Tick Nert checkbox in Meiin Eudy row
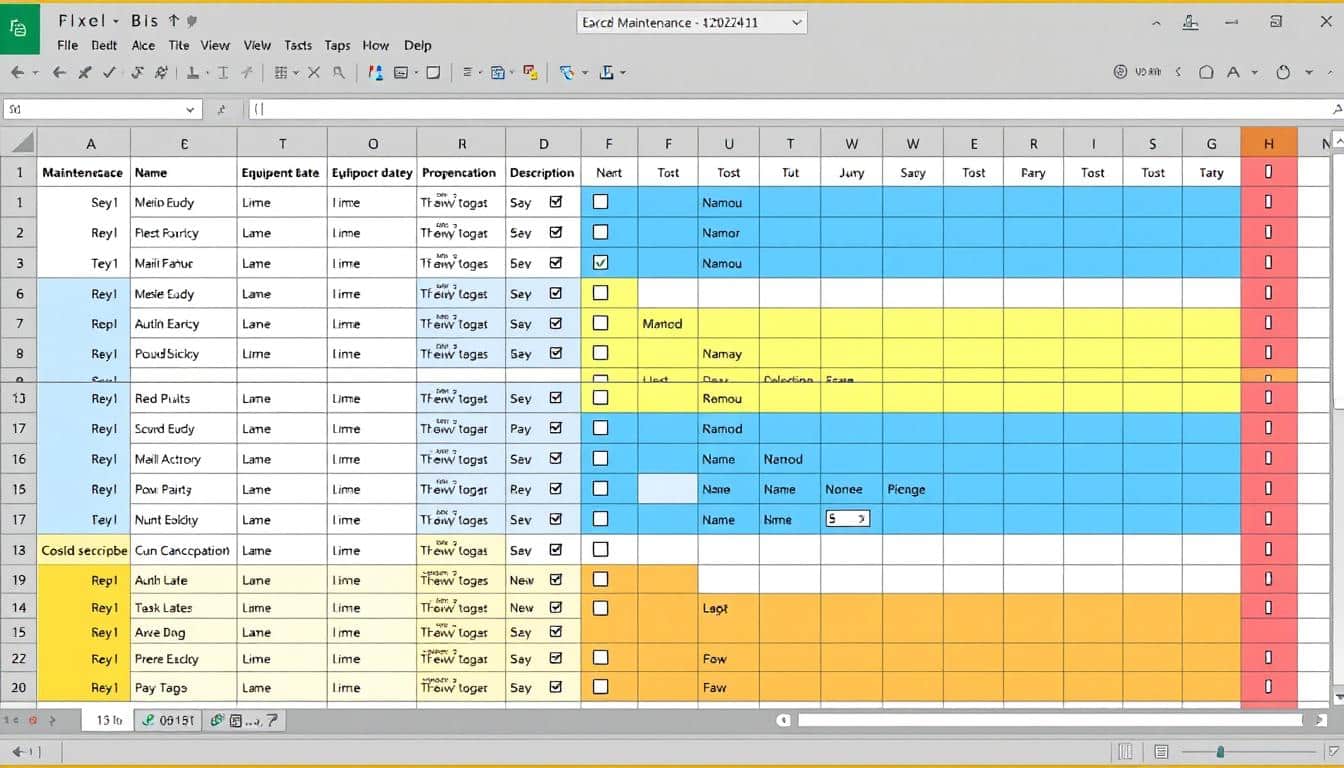 (601, 202)
